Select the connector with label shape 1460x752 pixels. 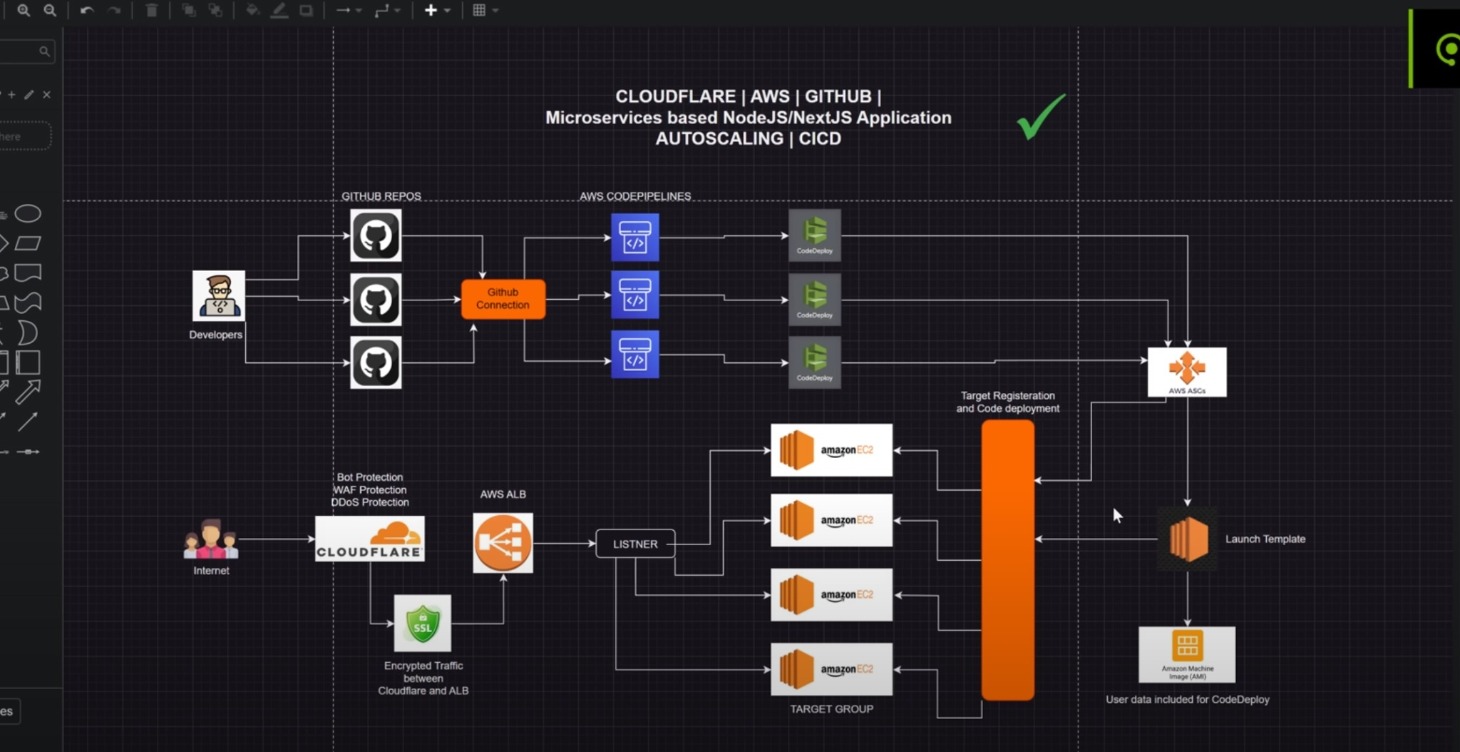(x=28, y=452)
